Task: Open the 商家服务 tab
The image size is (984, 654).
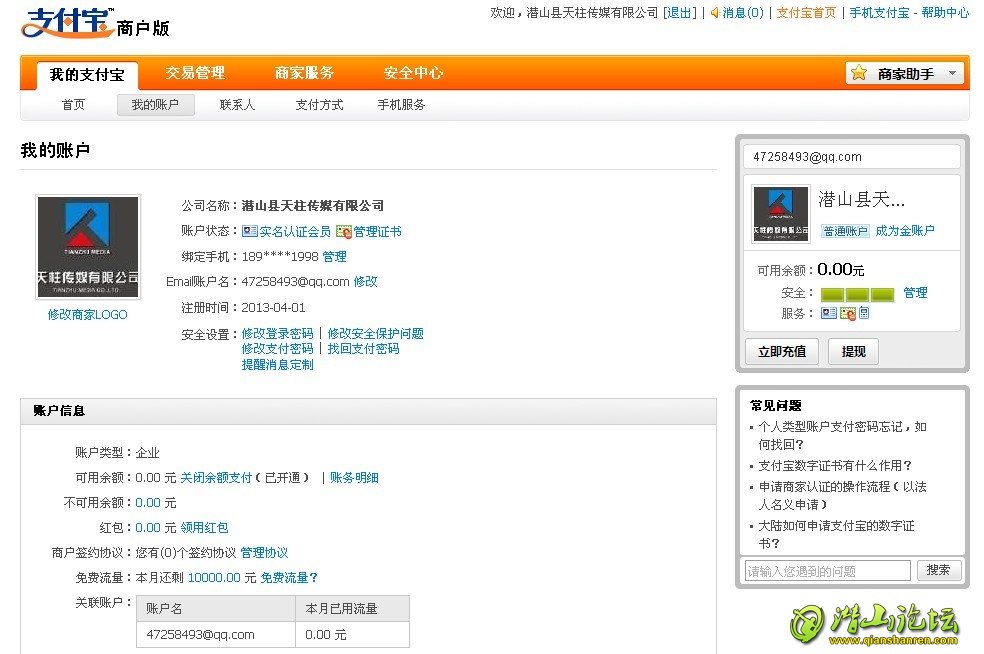Action: [x=304, y=73]
